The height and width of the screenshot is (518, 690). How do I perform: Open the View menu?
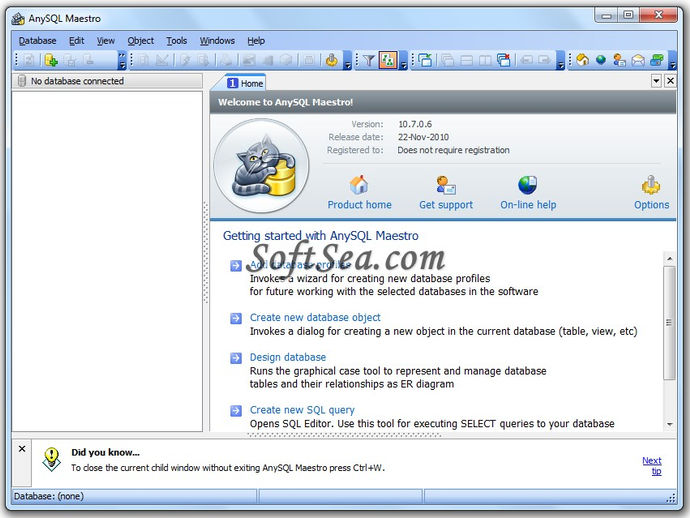tap(106, 41)
